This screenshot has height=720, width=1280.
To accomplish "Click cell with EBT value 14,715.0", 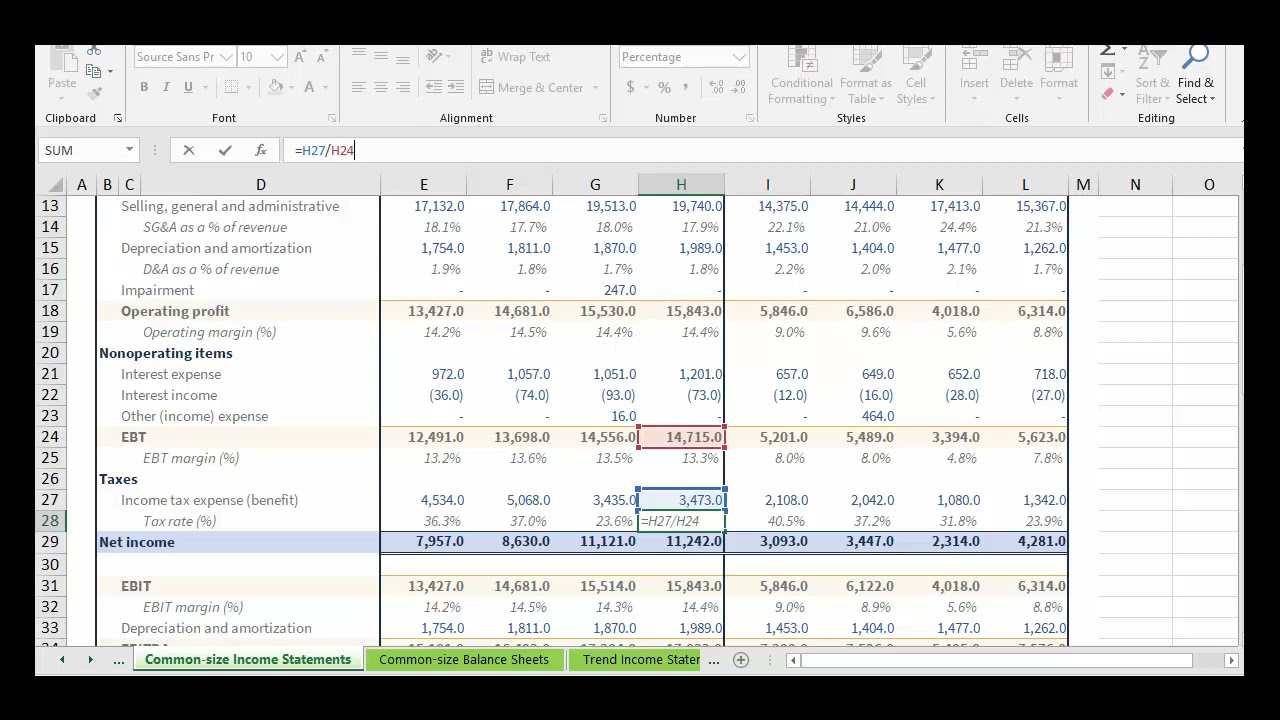I will (x=681, y=437).
